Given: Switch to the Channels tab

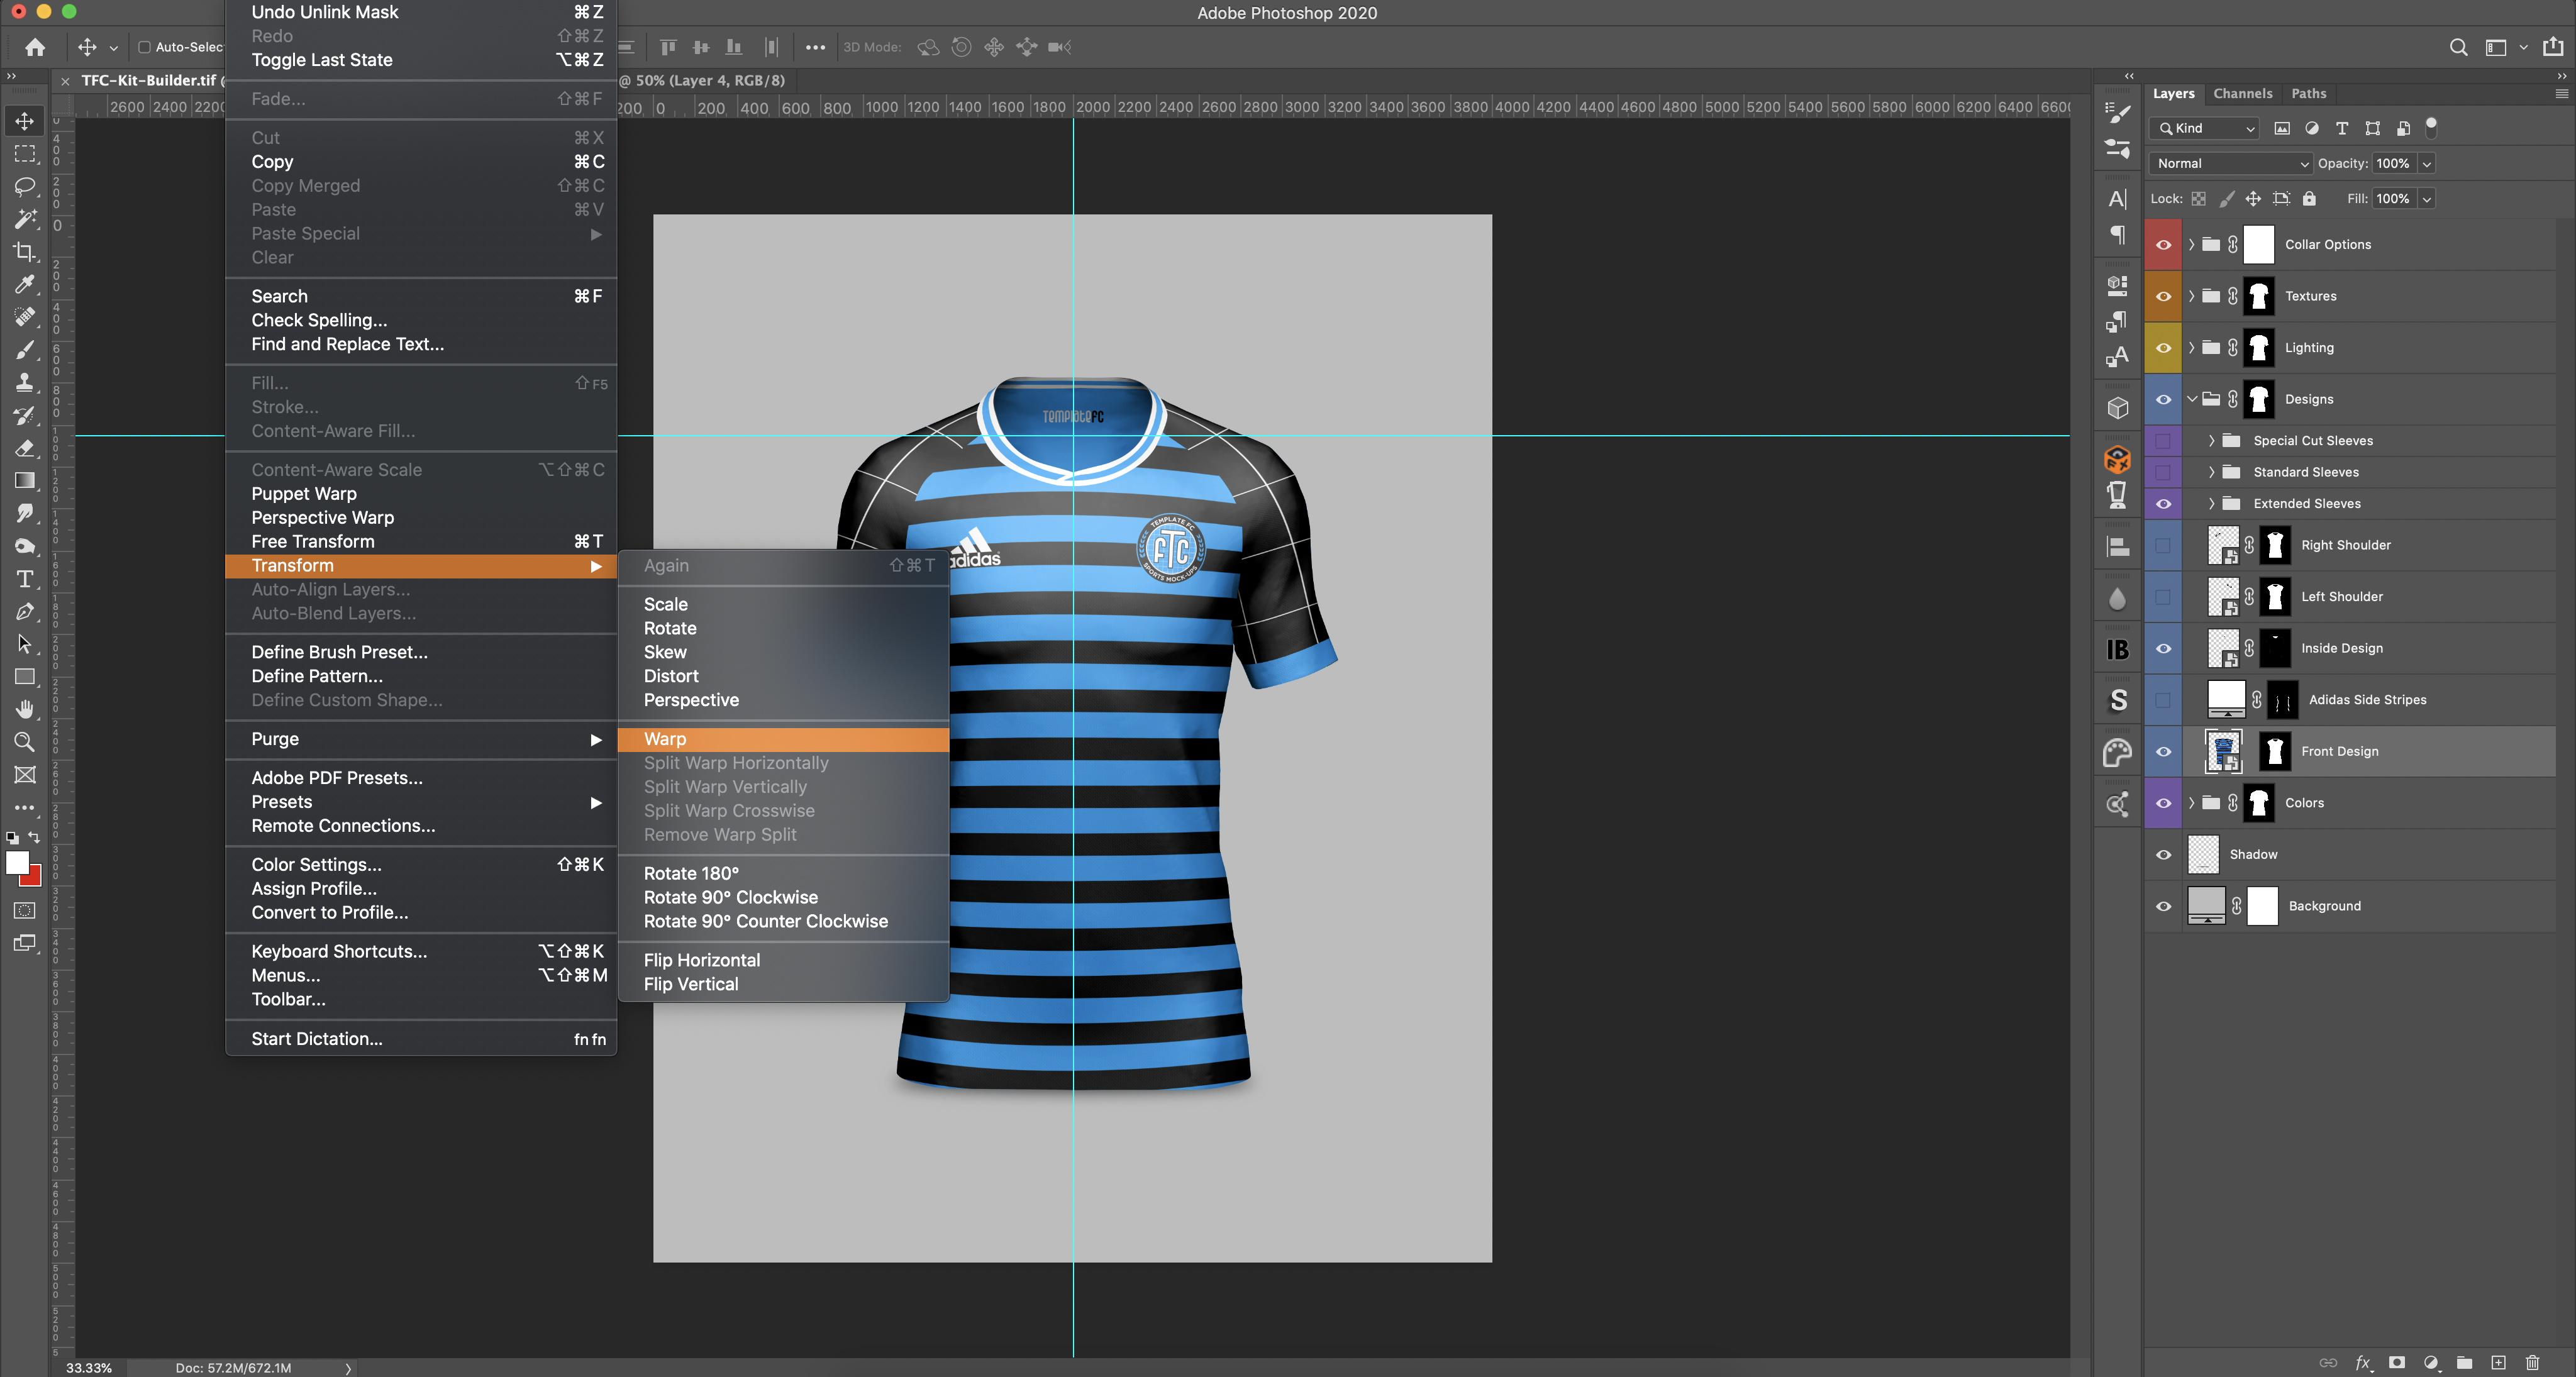Looking at the screenshot, I should pyautogui.click(x=2242, y=93).
